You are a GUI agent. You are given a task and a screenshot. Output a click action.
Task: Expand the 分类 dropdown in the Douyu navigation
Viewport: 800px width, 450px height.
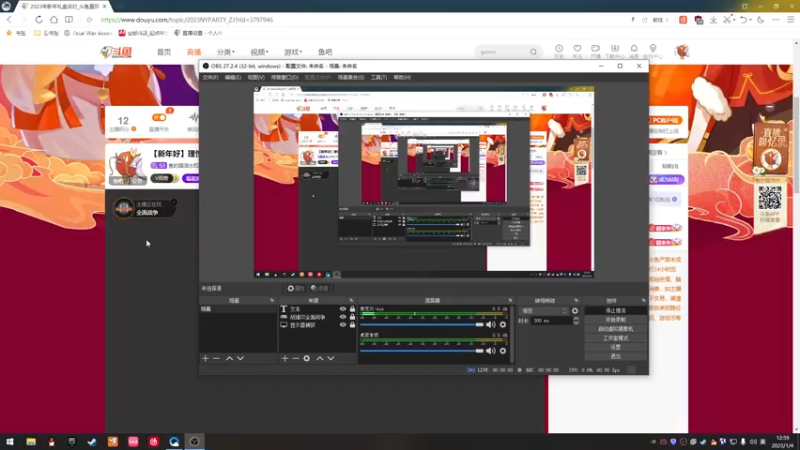pos(226,52)
